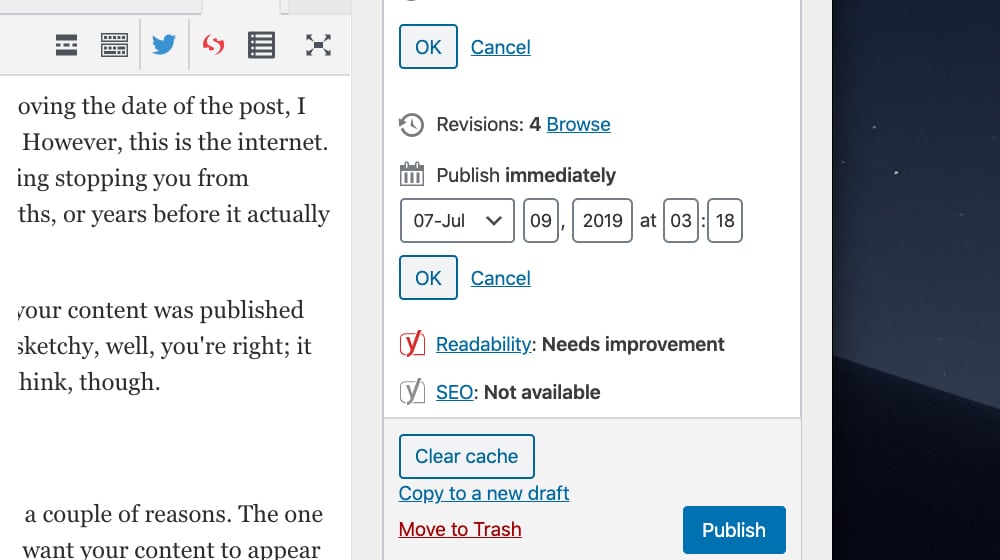Click the Yoast readability icon
Viewport: 1000px width, 560px height.
[412, 344]
